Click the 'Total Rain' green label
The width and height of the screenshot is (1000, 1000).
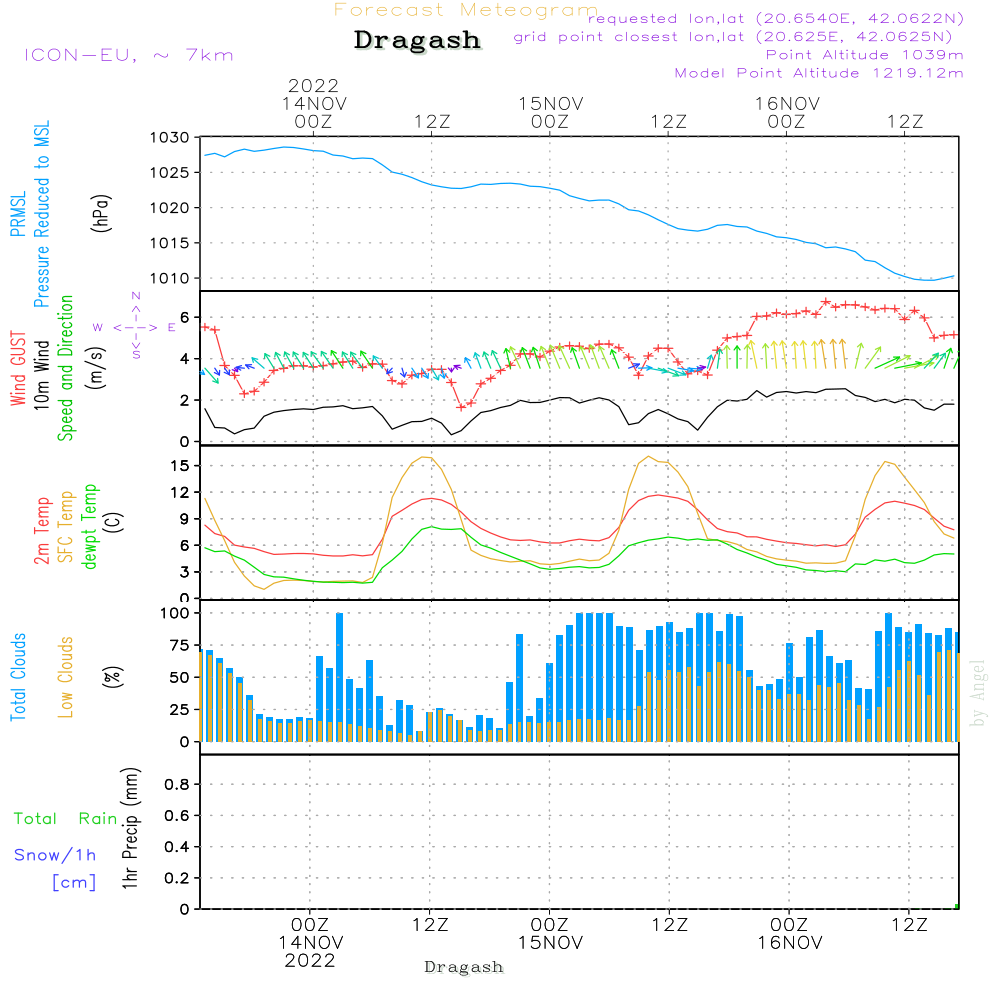point(65,819)
